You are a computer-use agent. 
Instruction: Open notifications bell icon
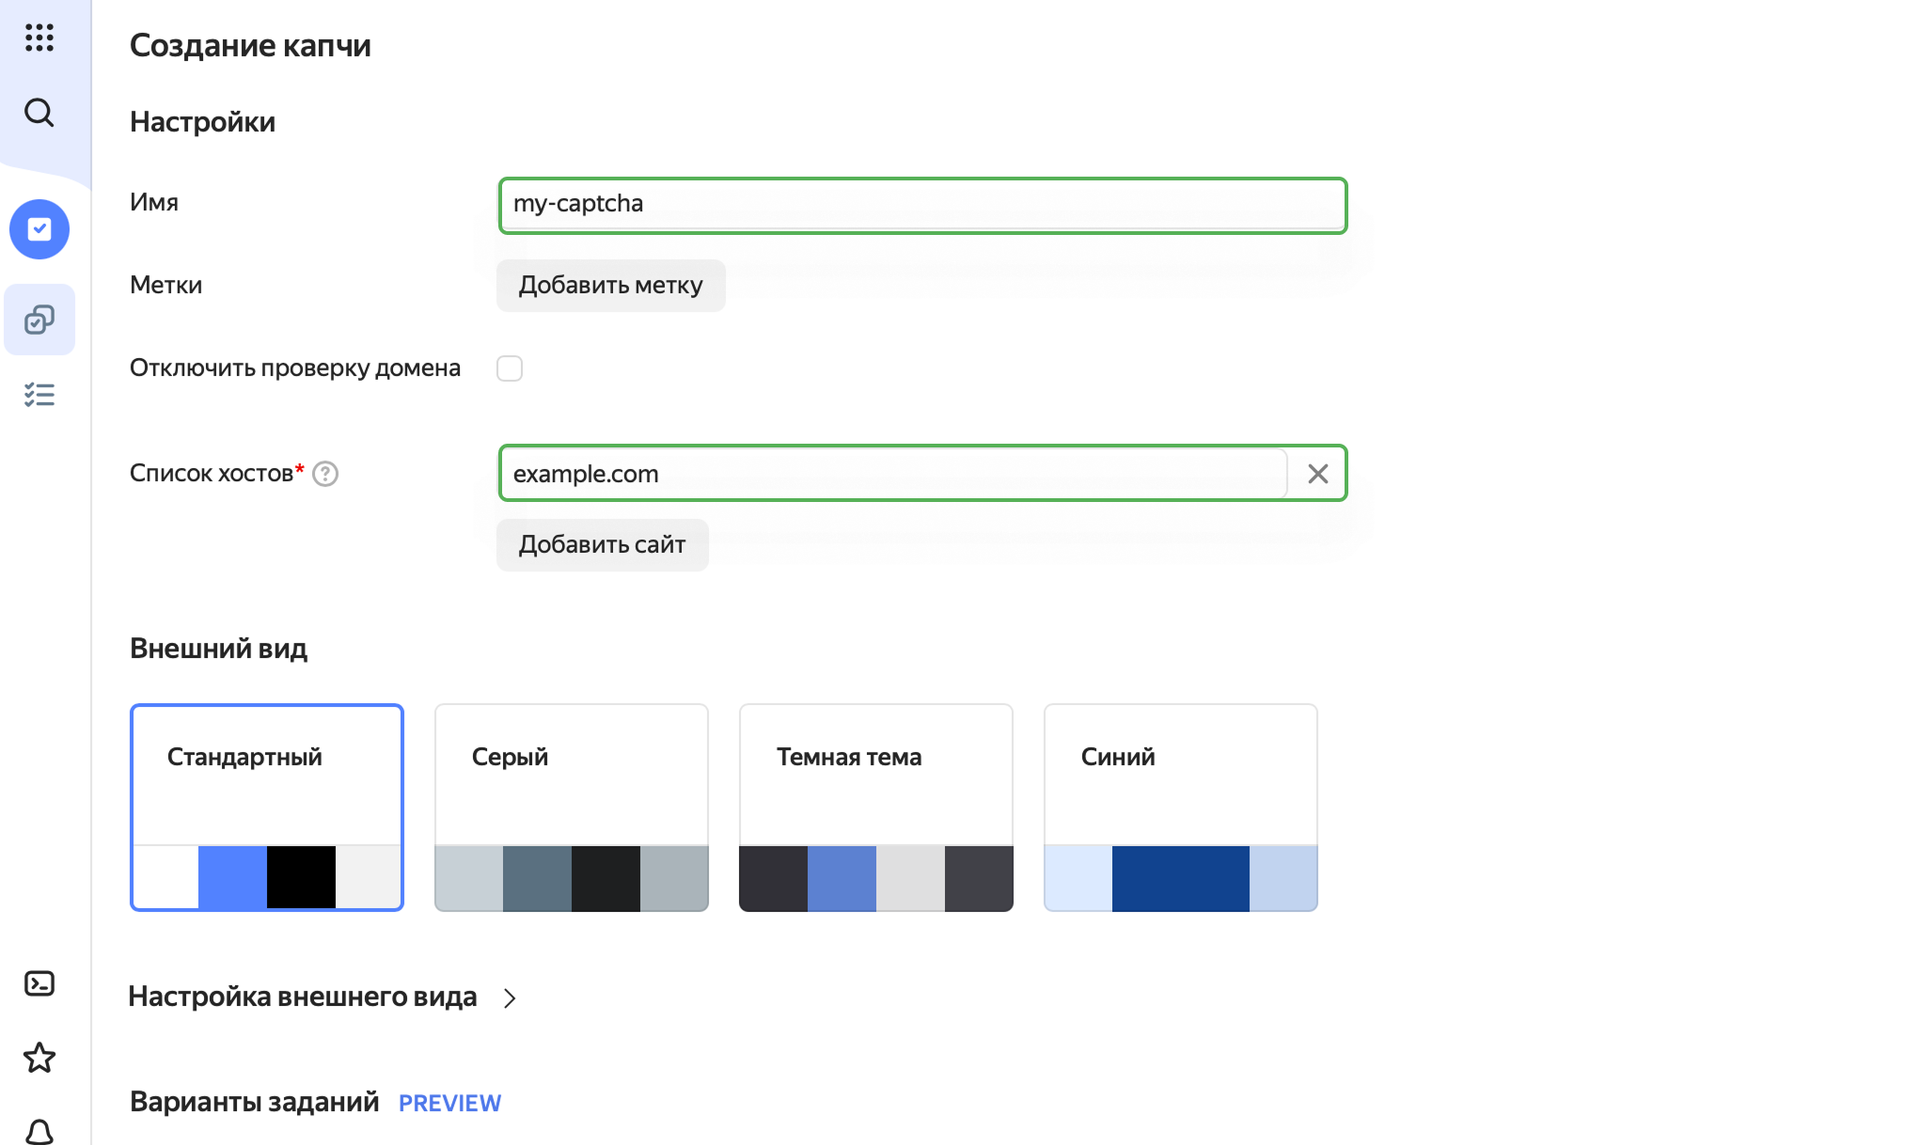pos(39,1130)
